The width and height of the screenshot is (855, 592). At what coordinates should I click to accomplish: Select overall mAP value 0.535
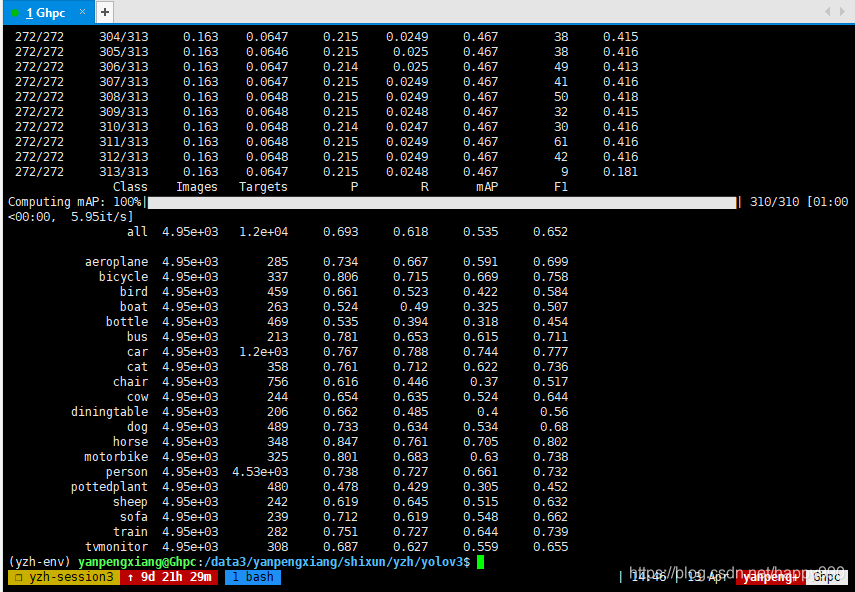(480, 232)
